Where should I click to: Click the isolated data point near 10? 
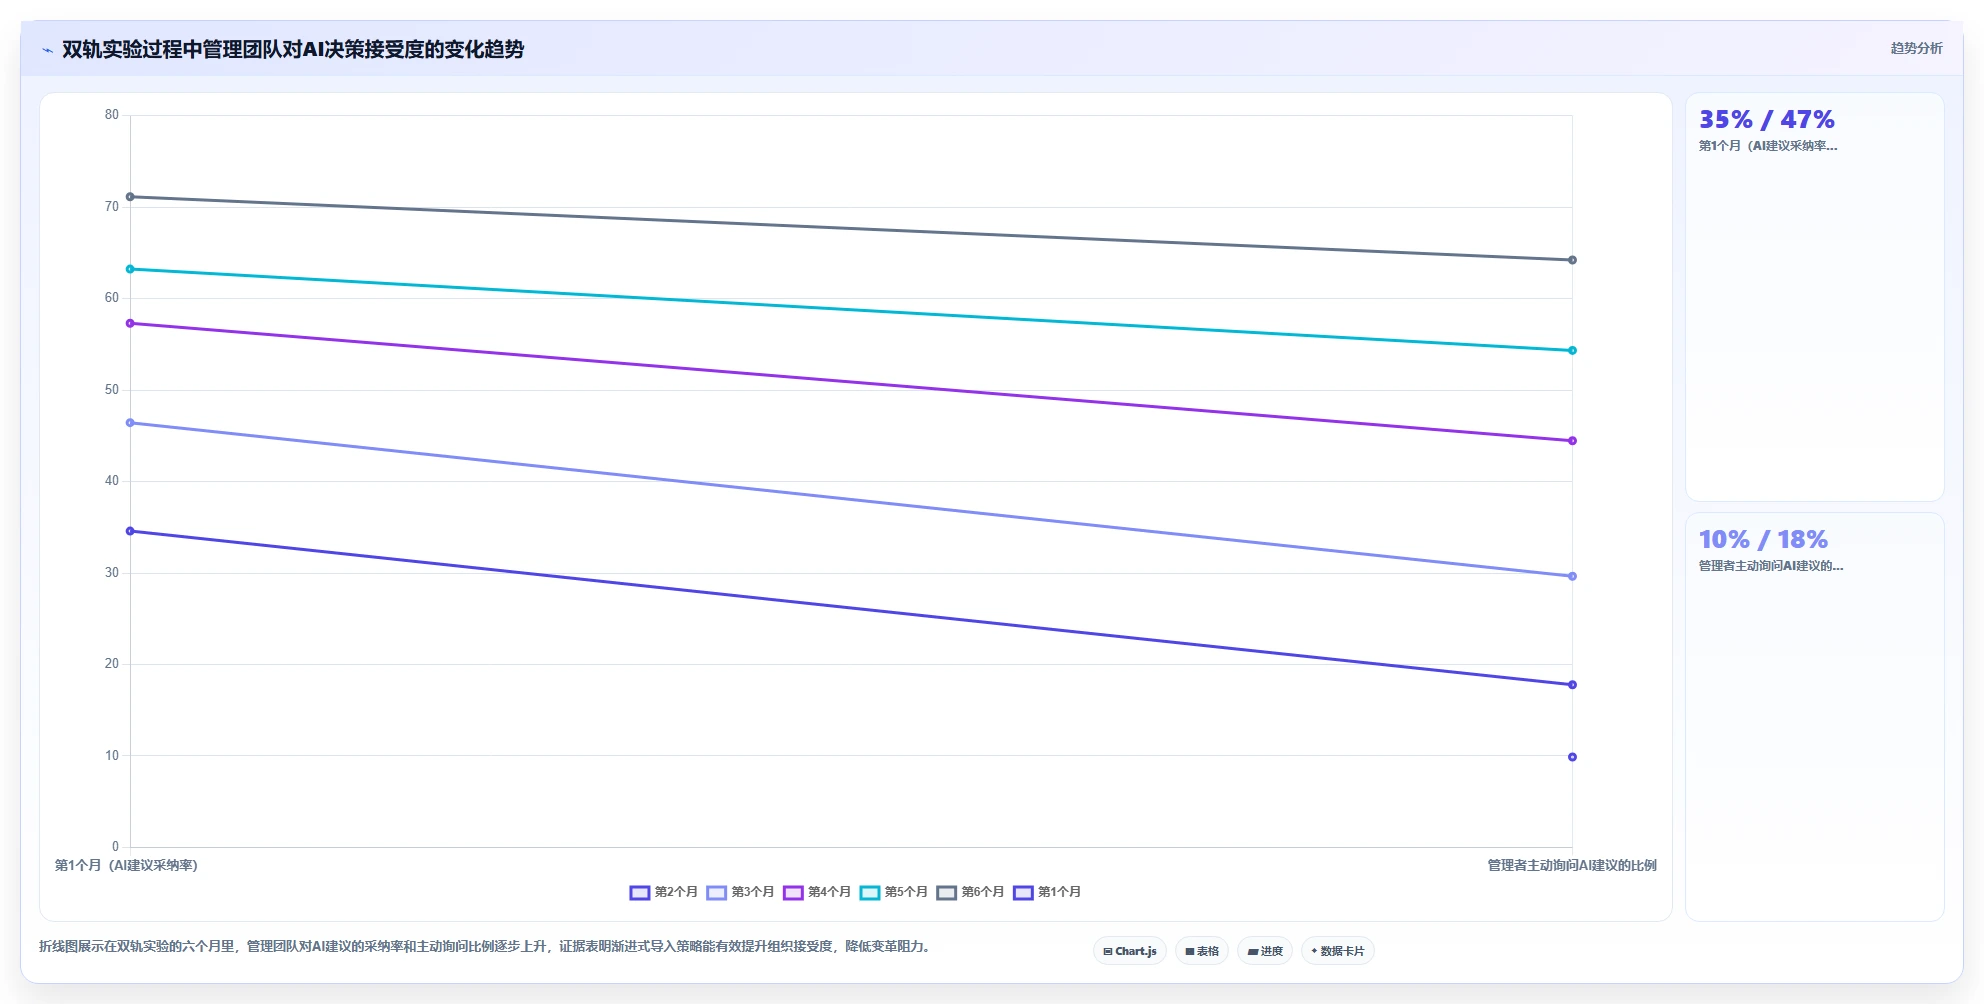tap(1572, 757)
